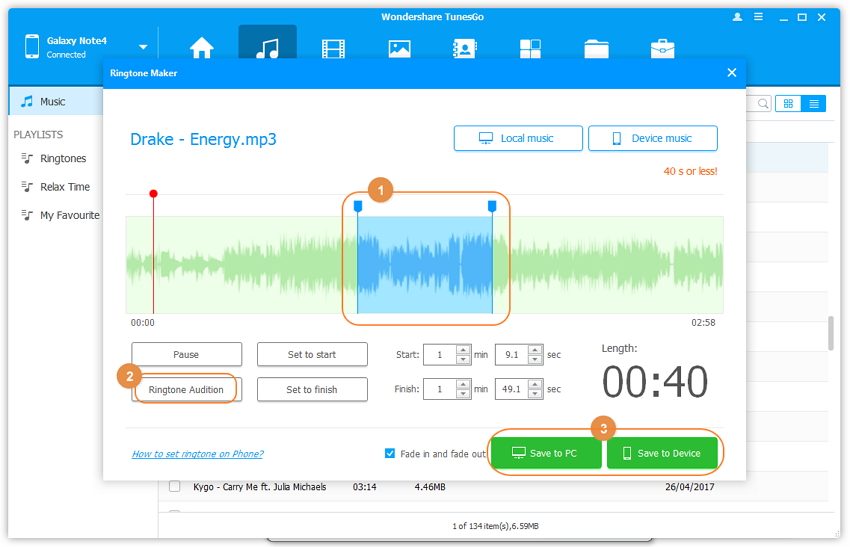
Task: Select Ringtones playlist in sidebar
Action: pos(63,159)
